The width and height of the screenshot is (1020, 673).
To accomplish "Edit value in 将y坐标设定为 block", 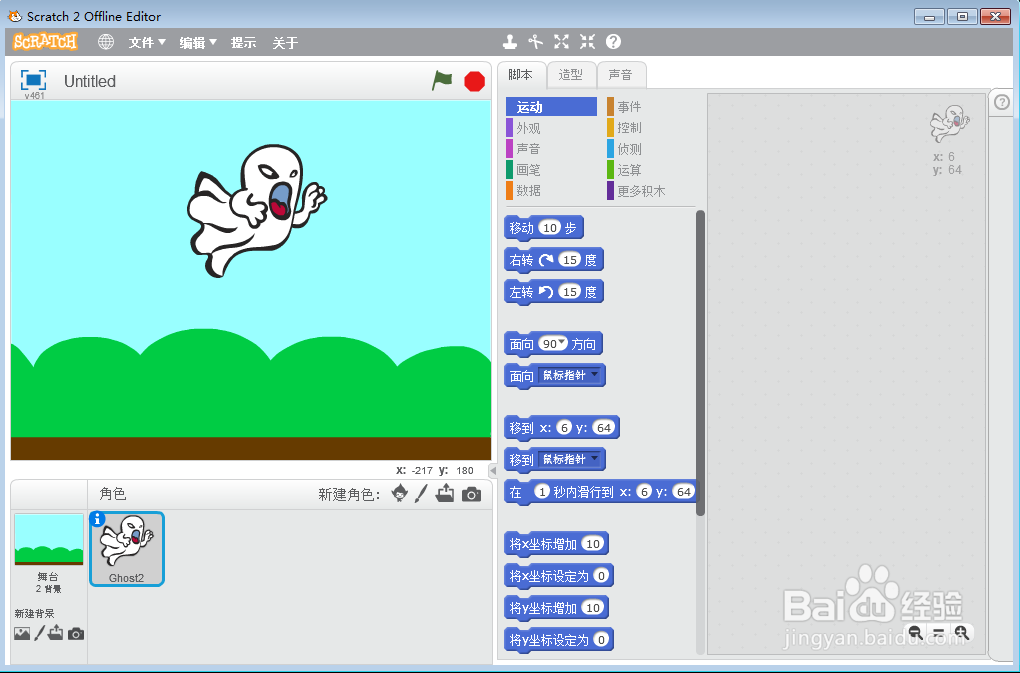I will pos(601,639).
